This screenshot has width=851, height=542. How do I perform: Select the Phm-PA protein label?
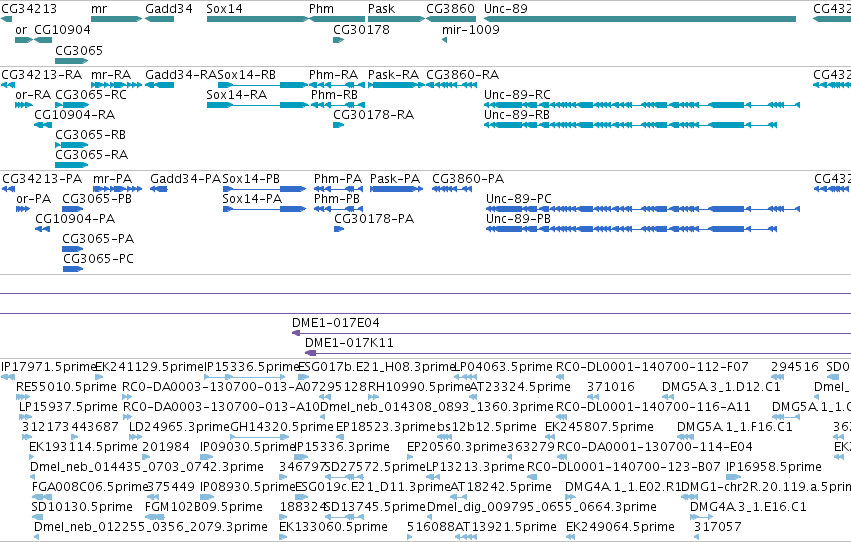coord(338,178)
